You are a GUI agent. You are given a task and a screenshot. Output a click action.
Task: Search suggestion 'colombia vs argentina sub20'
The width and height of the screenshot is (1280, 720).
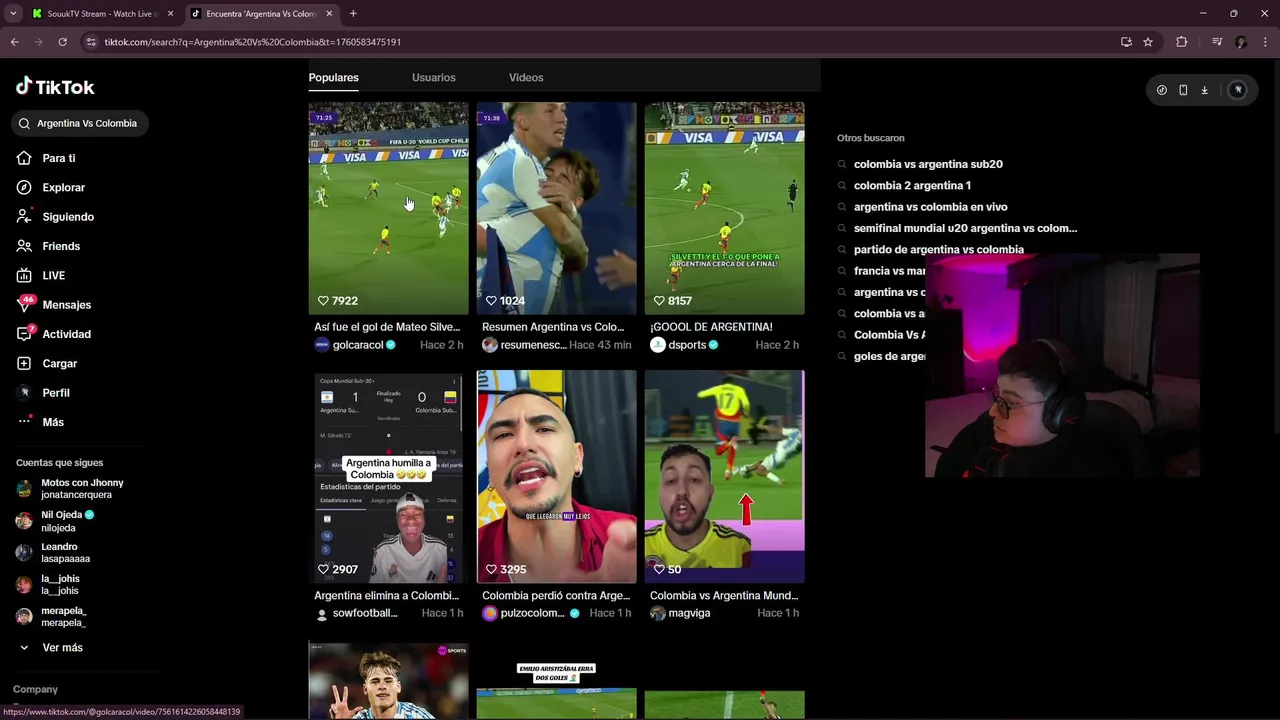click(928, 164)
